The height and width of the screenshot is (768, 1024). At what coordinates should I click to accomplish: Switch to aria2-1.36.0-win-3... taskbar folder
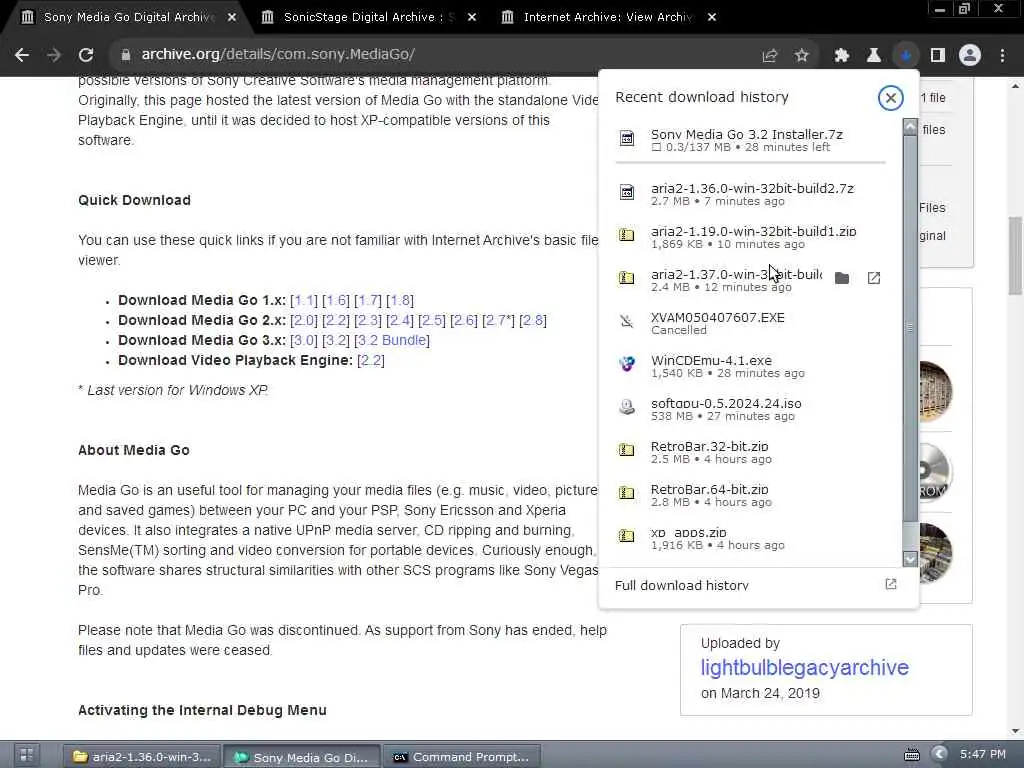pos(142,756)
